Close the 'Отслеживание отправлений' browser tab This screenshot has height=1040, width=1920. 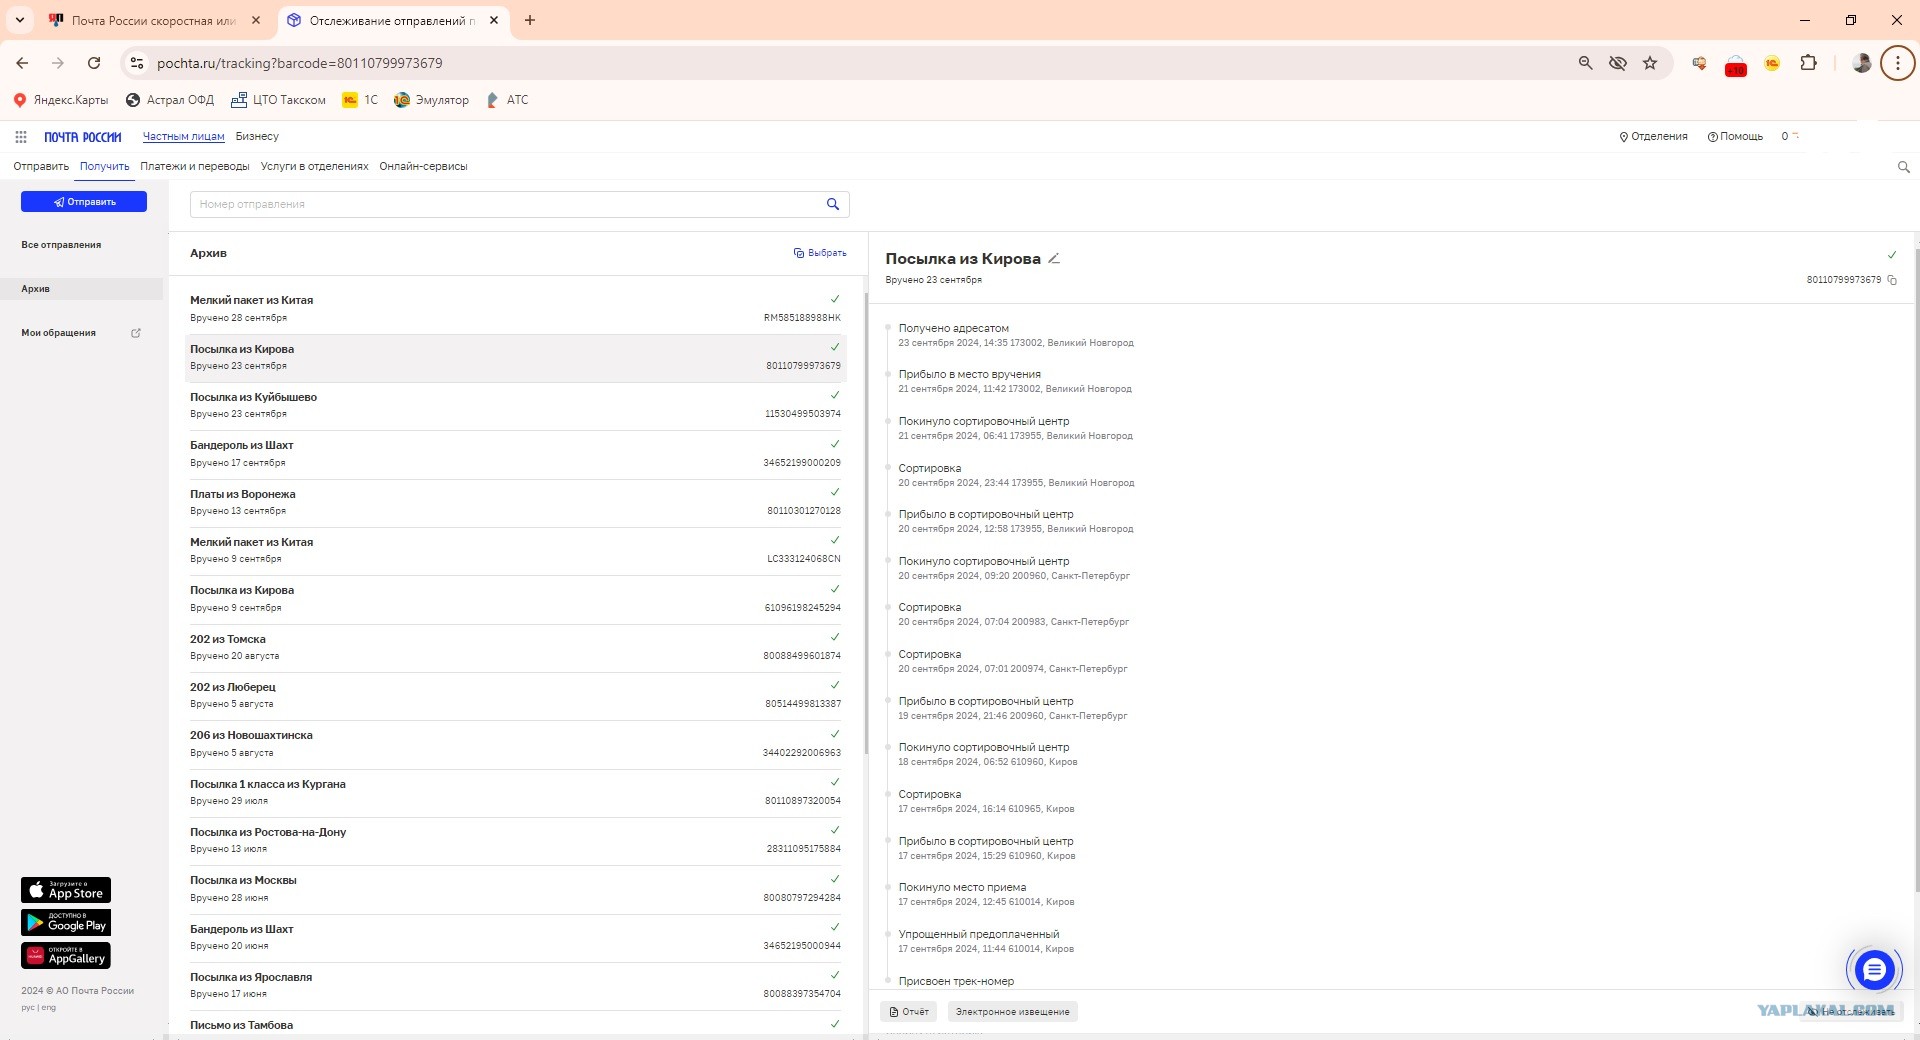pyautogui.click(x=494, y=20)
